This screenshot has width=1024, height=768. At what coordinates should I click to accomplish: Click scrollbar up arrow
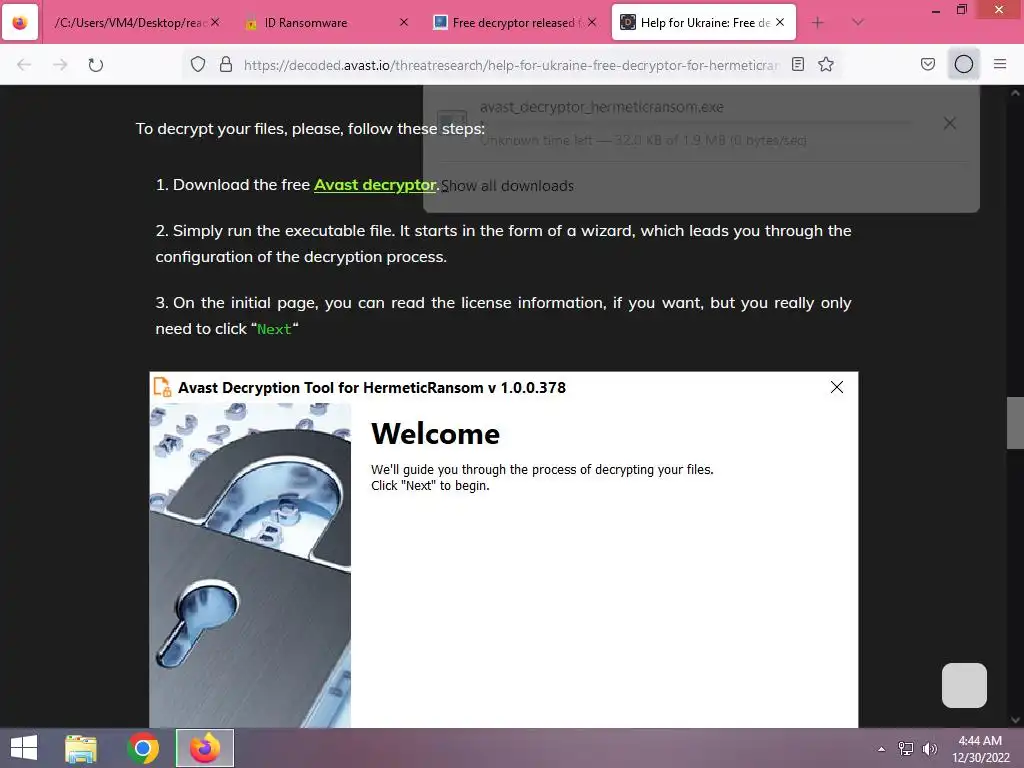click(1015, 93)
